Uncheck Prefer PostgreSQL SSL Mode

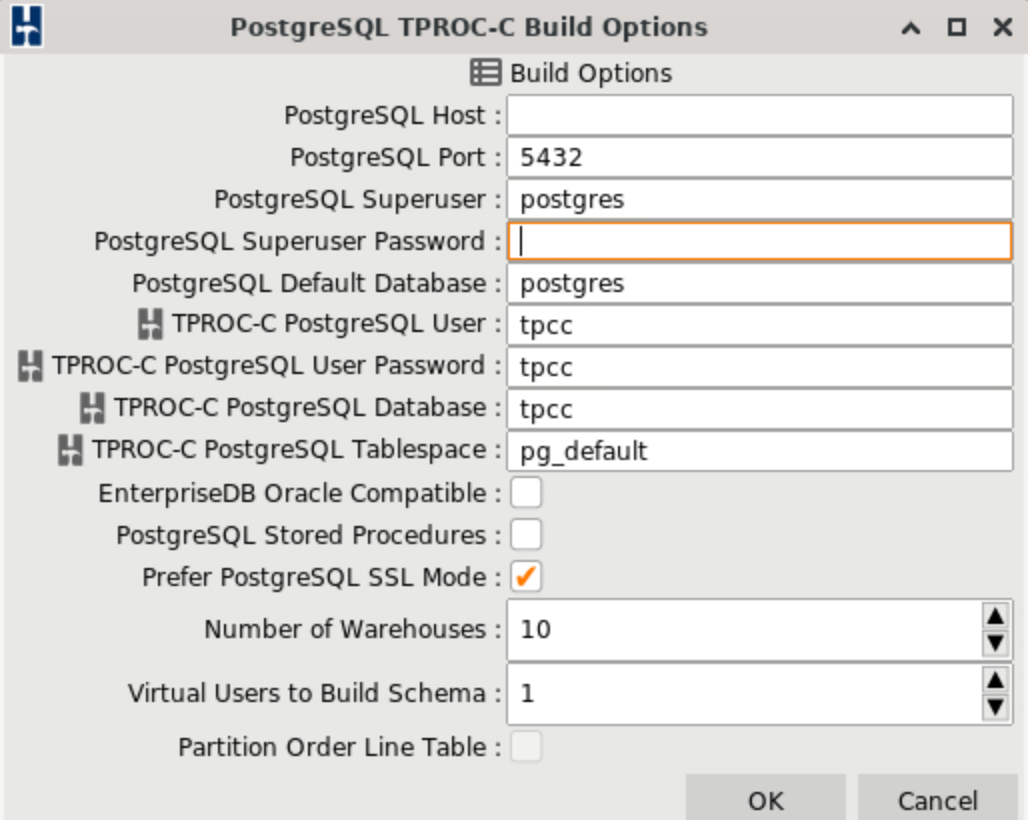[526, 577]
